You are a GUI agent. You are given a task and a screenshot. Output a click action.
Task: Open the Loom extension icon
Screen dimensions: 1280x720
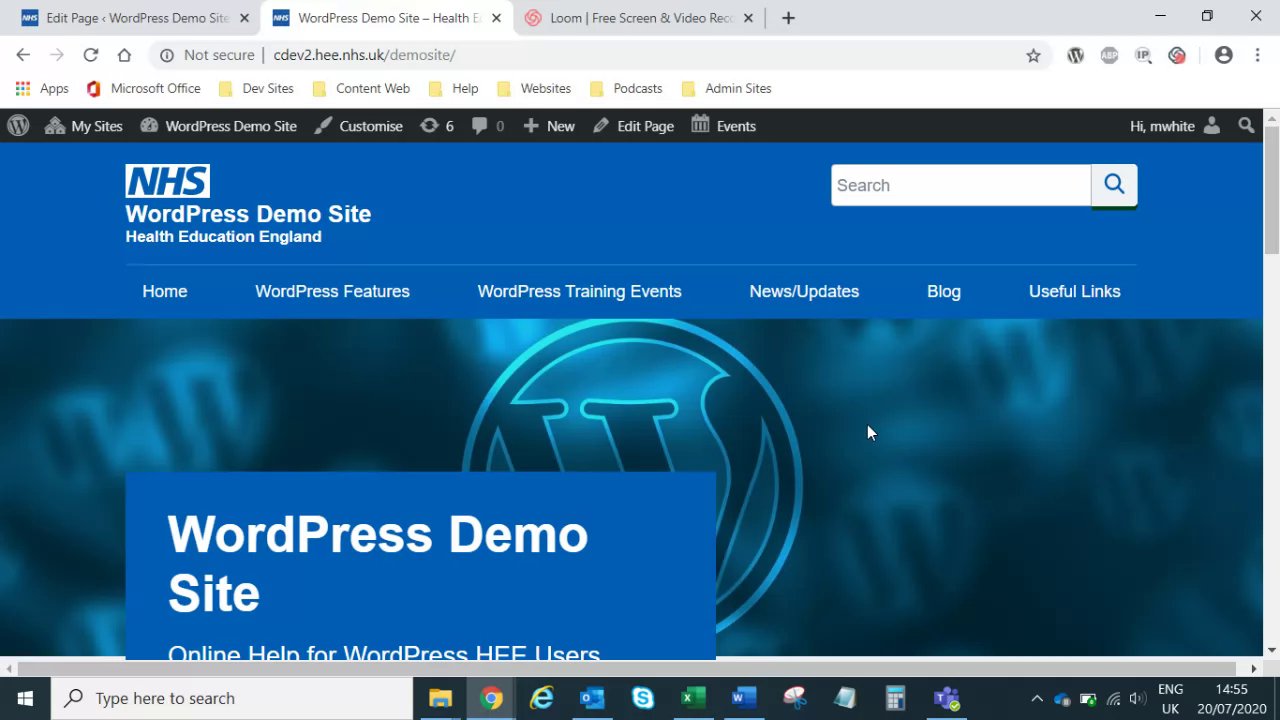[1177, 55]
